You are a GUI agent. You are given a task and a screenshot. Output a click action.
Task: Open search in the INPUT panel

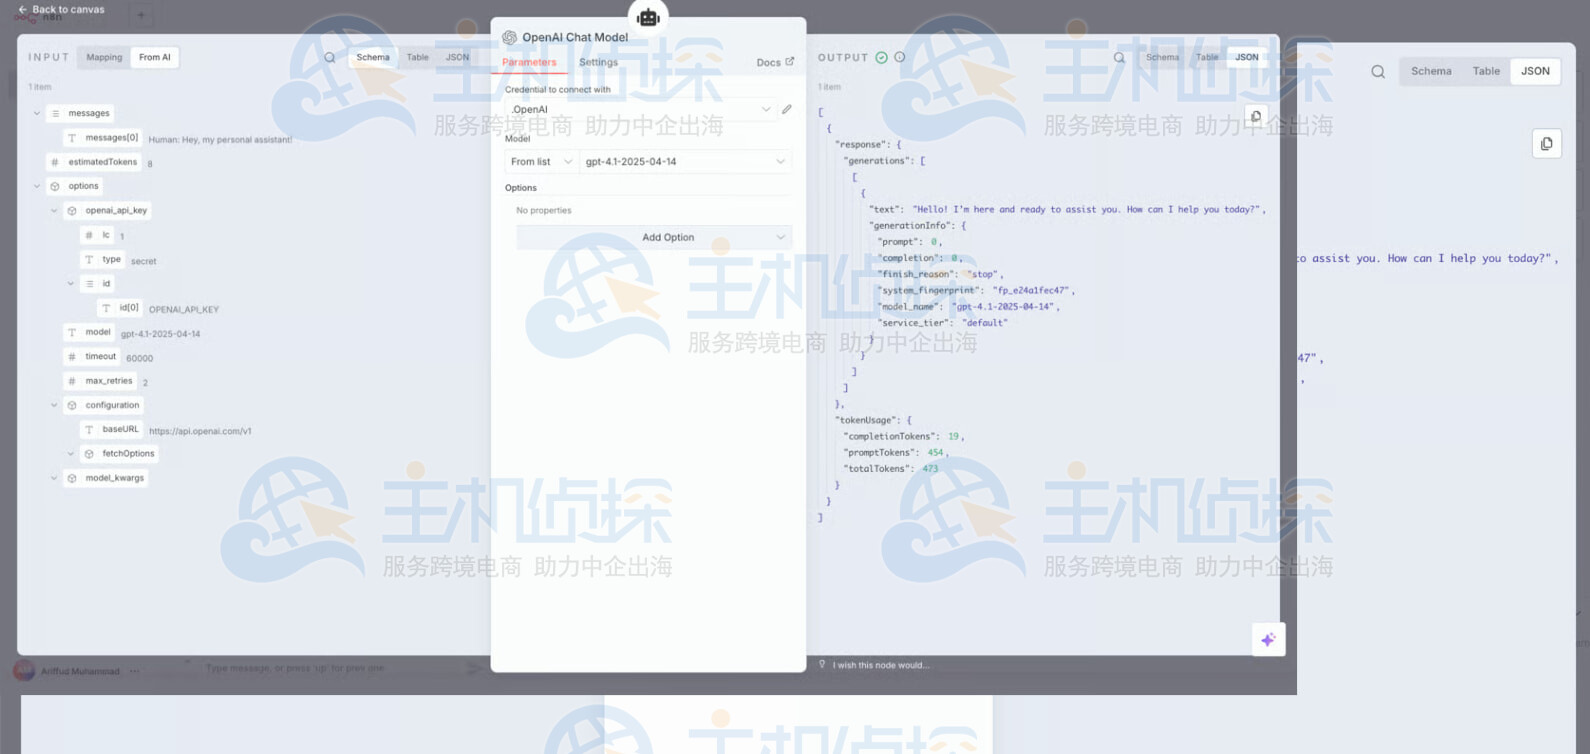(329, 57)
